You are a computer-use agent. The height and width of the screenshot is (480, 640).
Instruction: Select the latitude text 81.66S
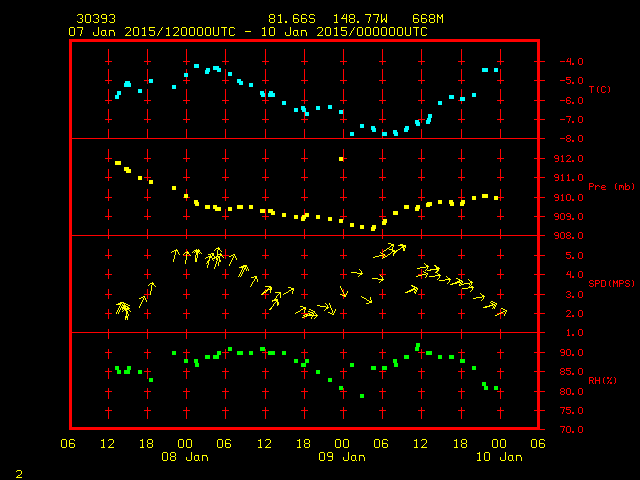(x=292, y=19)
